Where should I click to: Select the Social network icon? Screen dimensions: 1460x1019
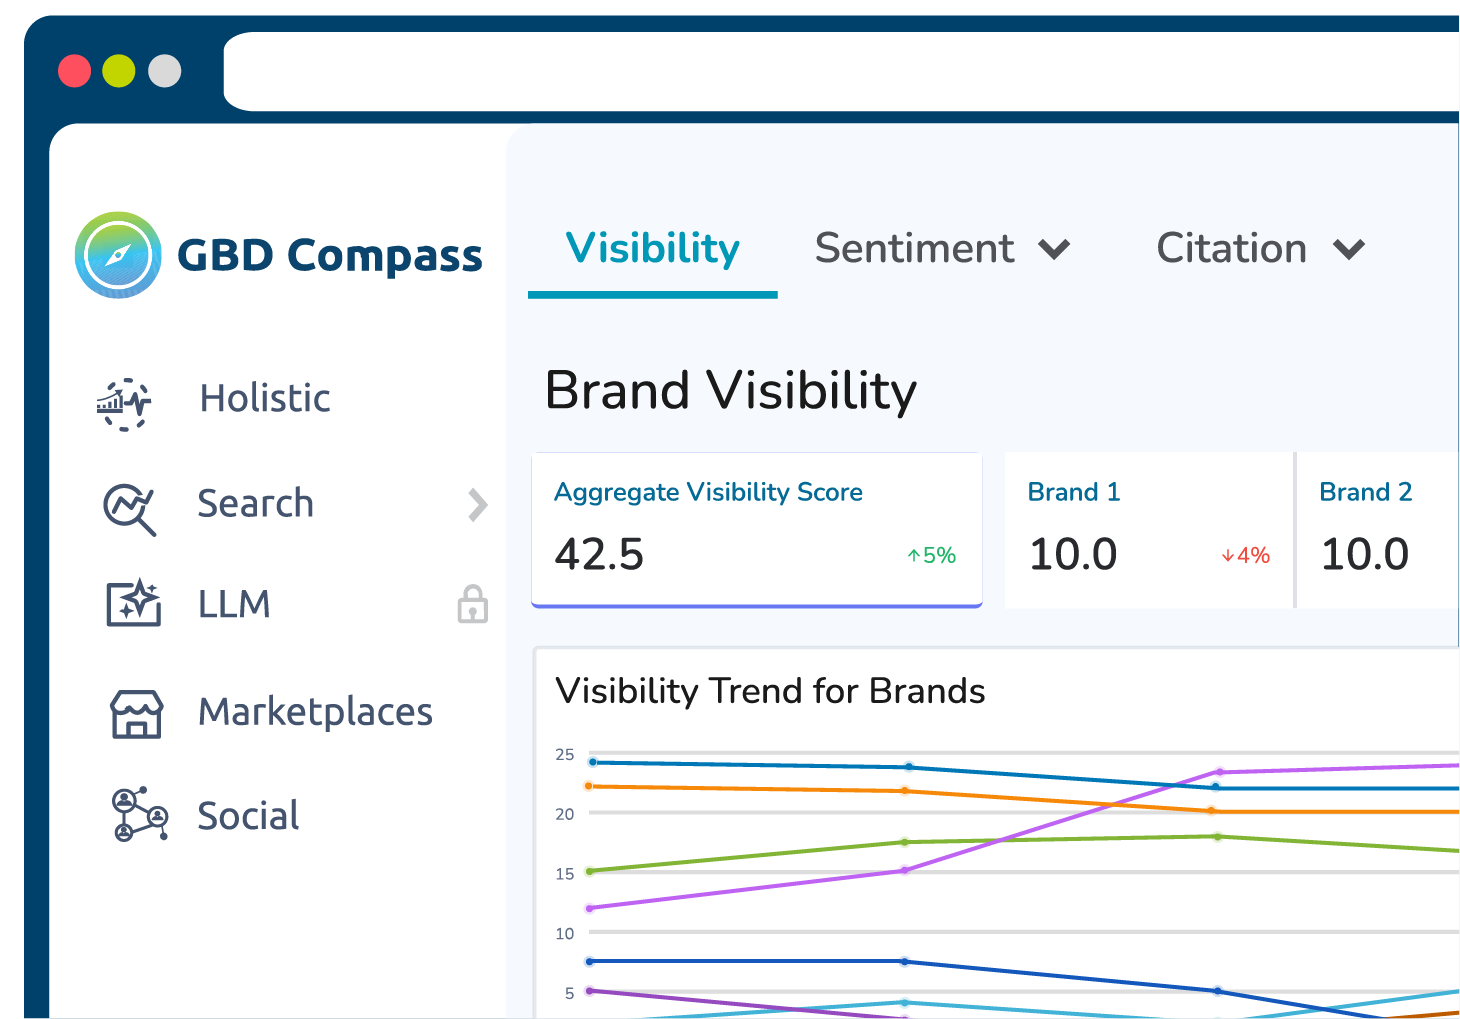click(x=139, y=814)
